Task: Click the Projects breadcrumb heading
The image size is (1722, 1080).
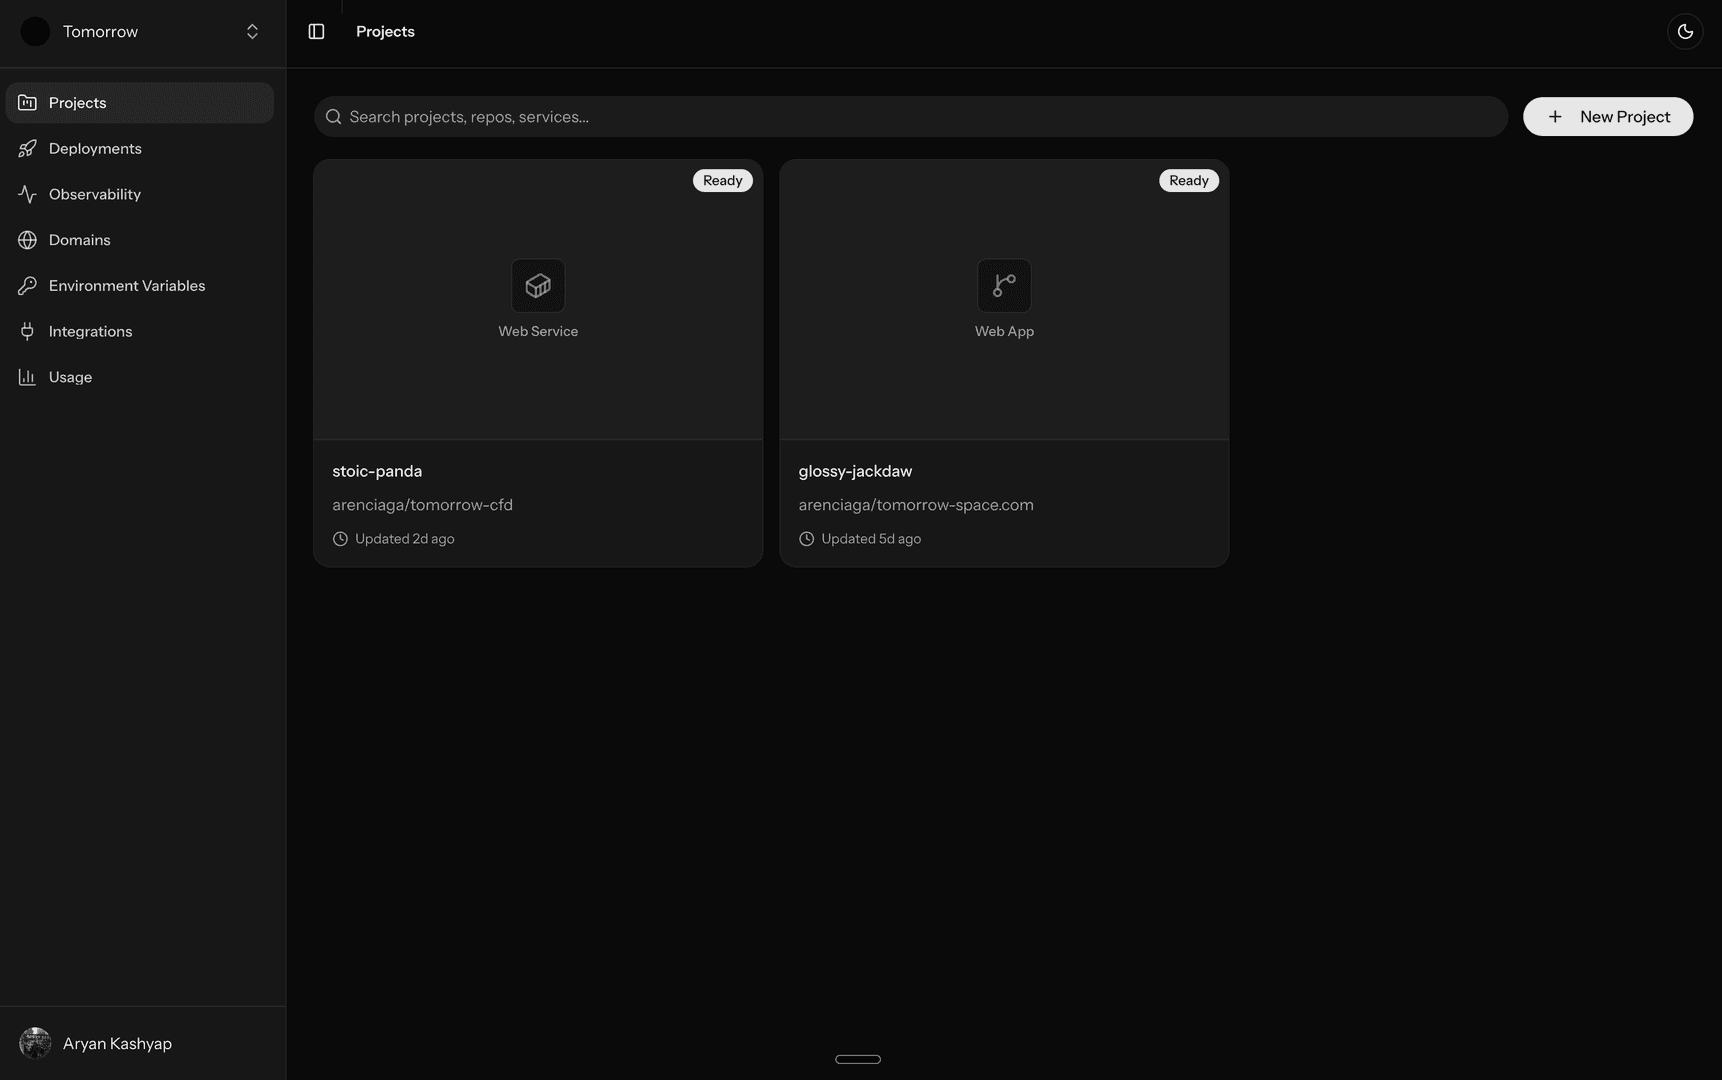Action: tap(385, 32)
